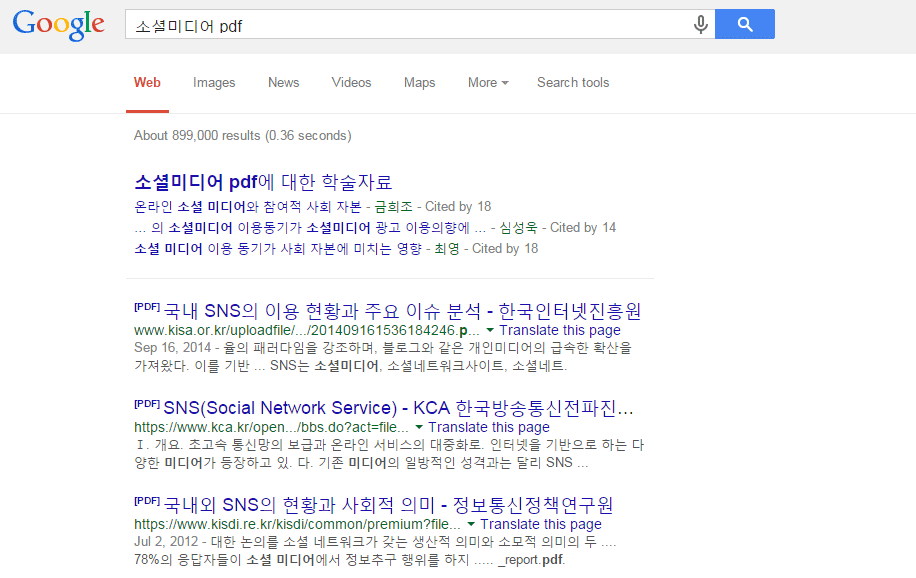Open the Maps tab

tap(419, 83)
